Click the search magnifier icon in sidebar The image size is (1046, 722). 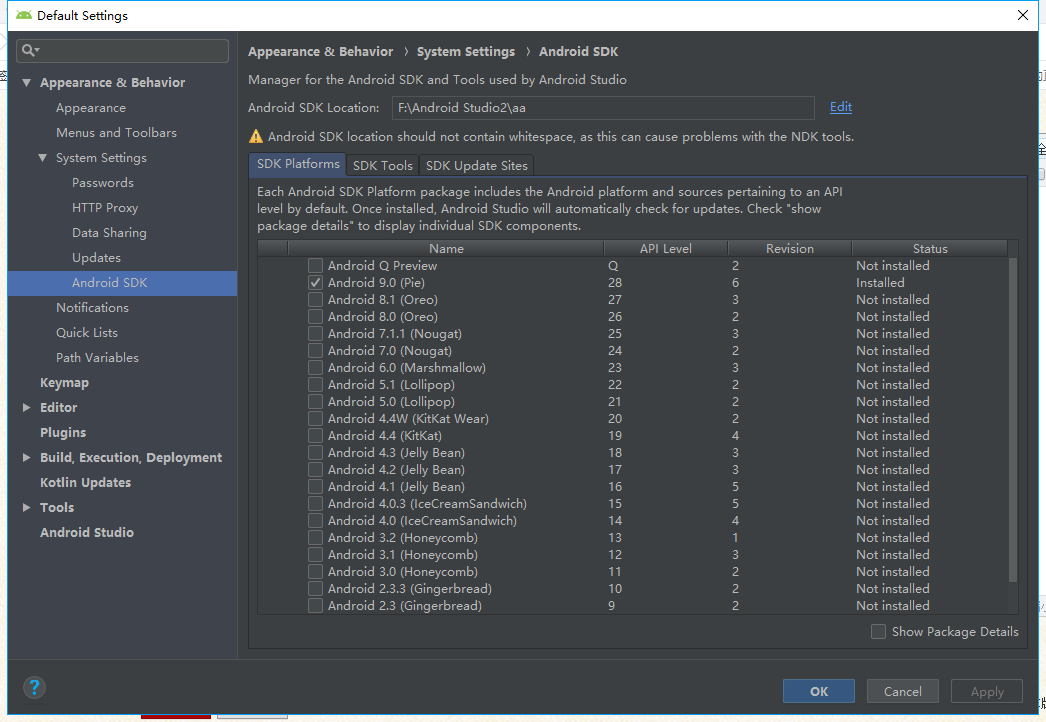pos(29,51)
